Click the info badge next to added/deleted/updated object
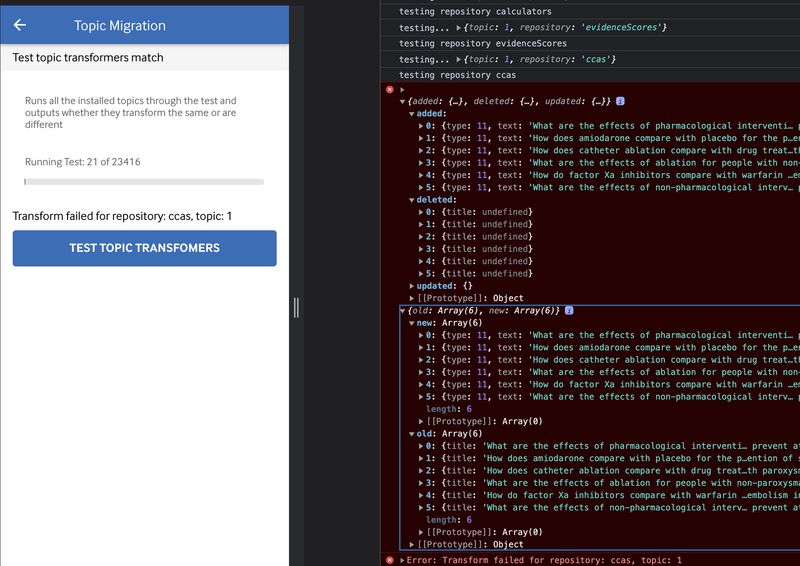 click(621, 101)
